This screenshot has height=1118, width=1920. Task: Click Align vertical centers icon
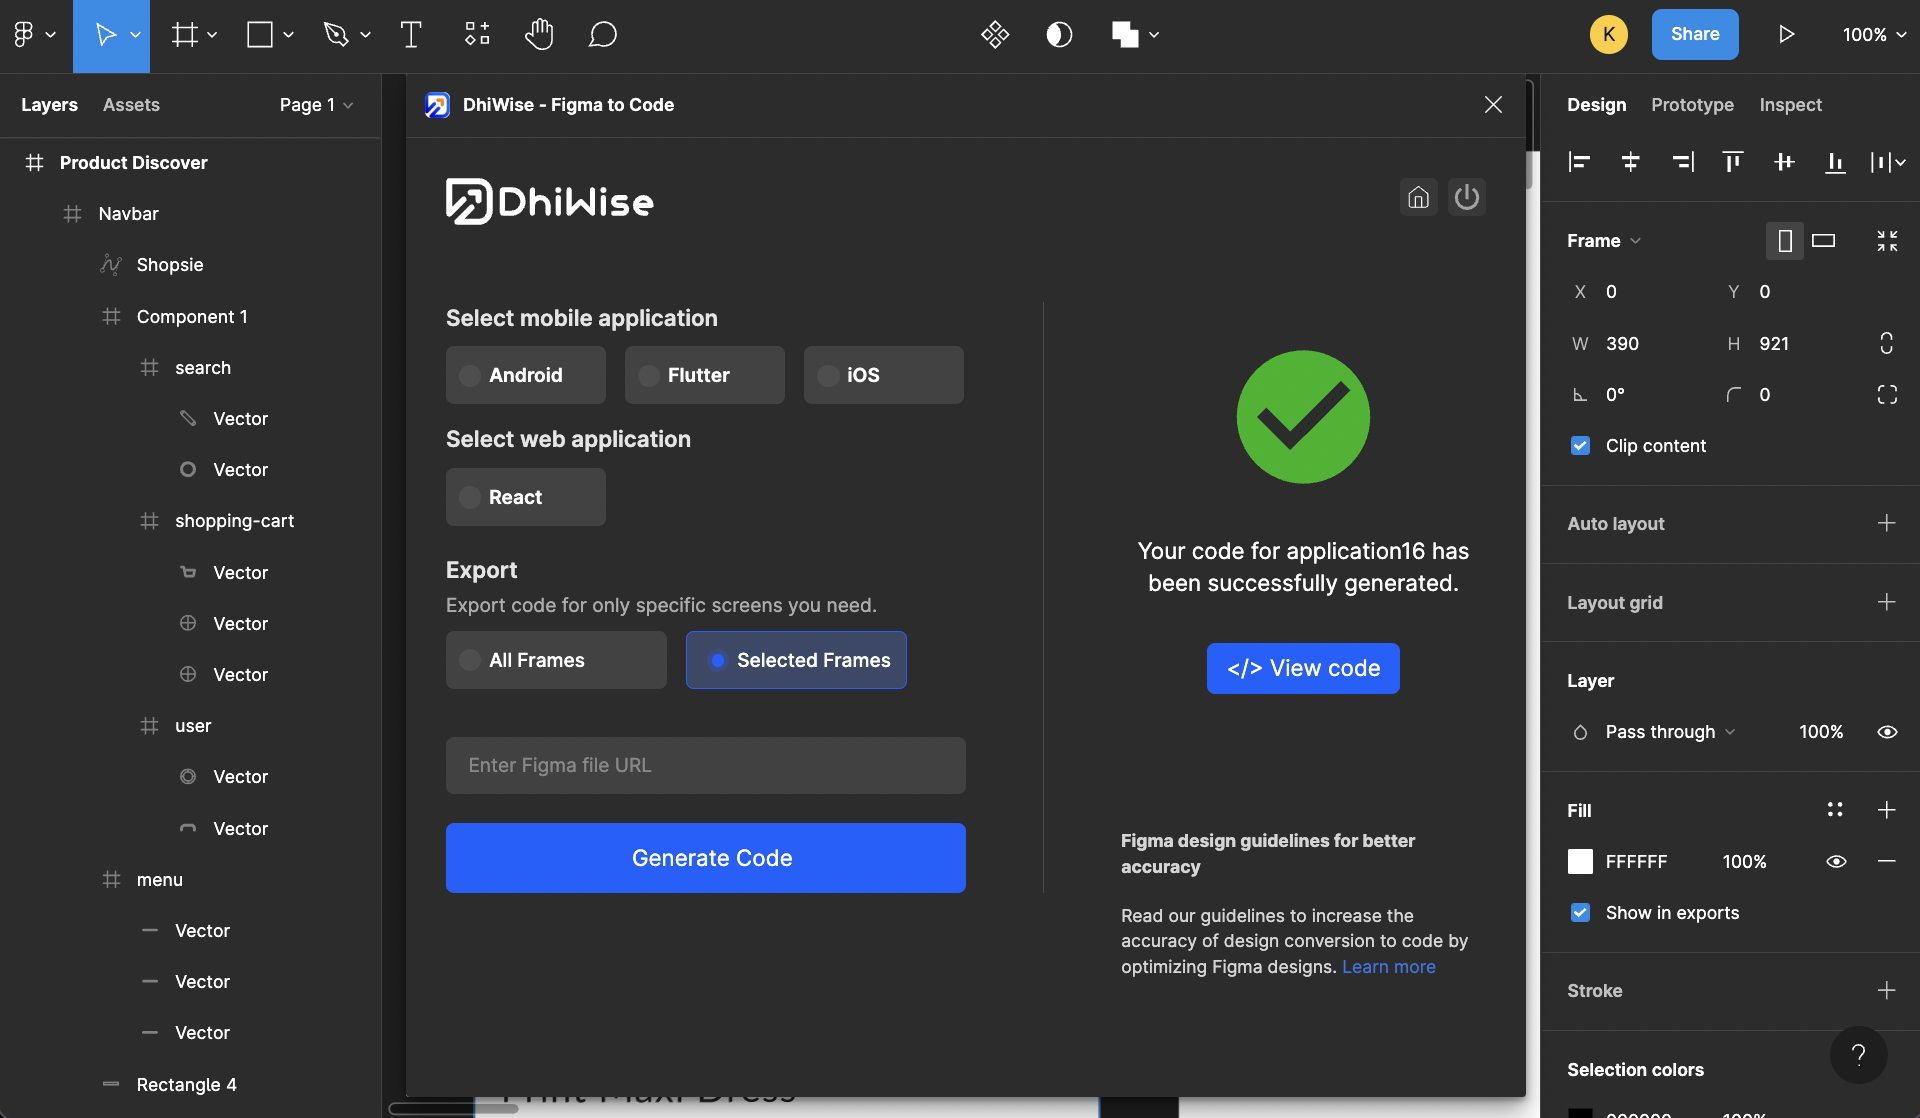click(x=1784, y=162)
